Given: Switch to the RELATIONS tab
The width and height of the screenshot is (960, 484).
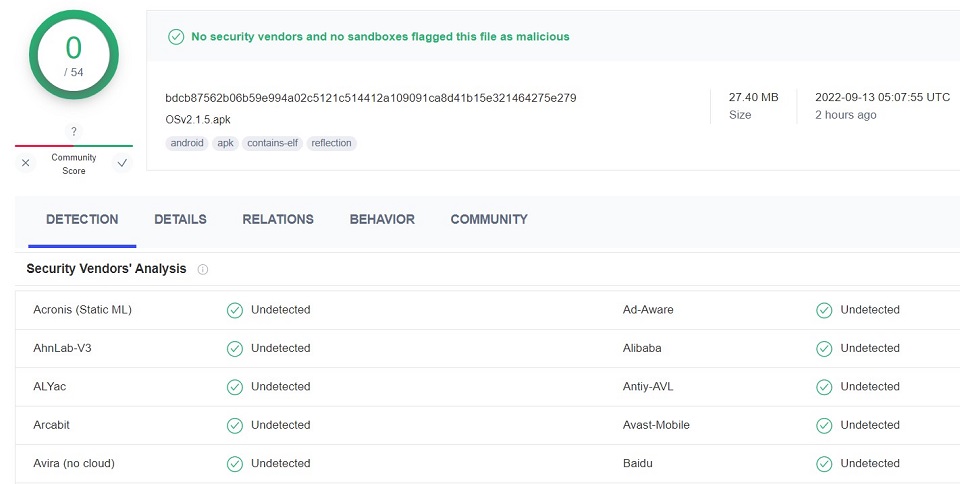Looking at the screenshot, I should (x=278, y=219).
